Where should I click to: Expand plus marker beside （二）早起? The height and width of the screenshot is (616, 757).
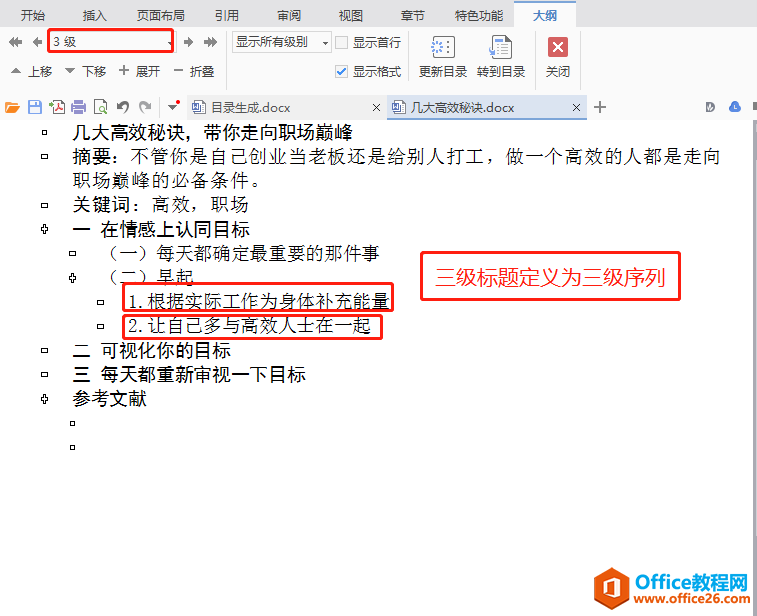click(72, 278)
